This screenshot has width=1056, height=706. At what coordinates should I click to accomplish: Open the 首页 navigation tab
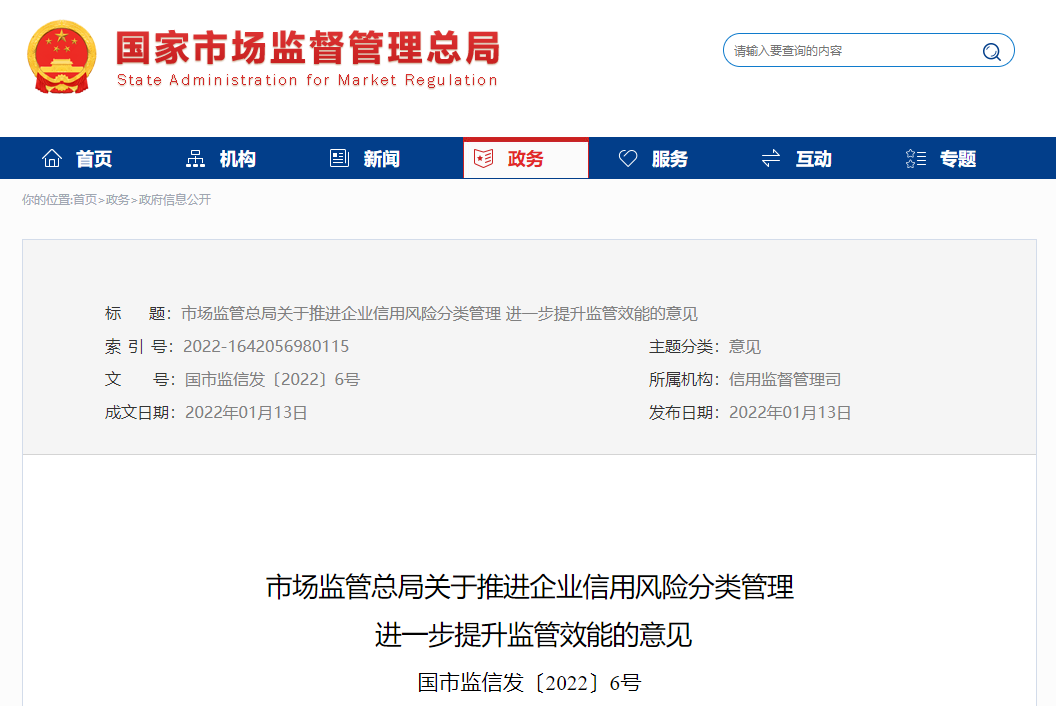click(x=94, y=159)
